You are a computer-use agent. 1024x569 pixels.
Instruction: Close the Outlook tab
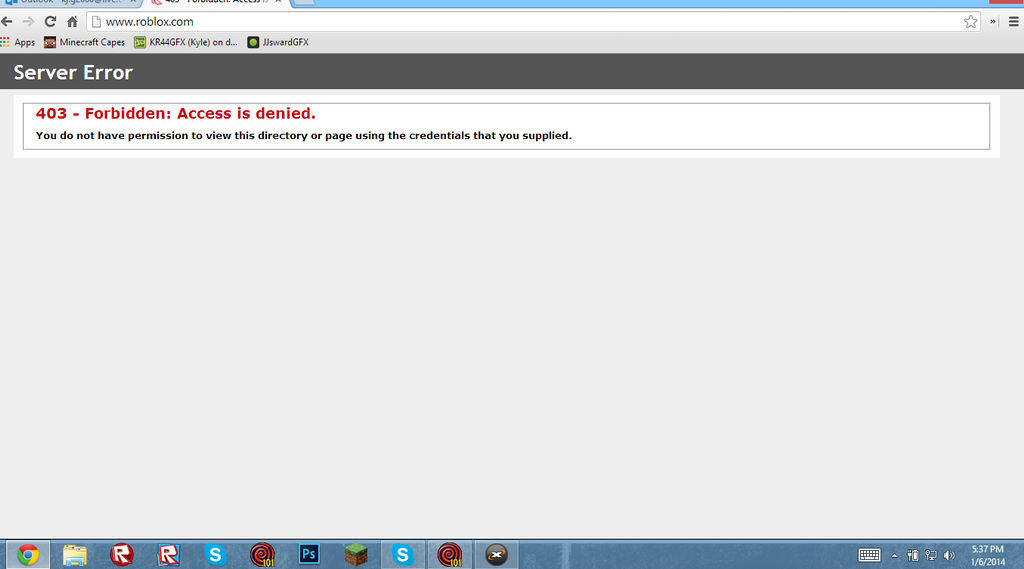(x=133, y=2)
